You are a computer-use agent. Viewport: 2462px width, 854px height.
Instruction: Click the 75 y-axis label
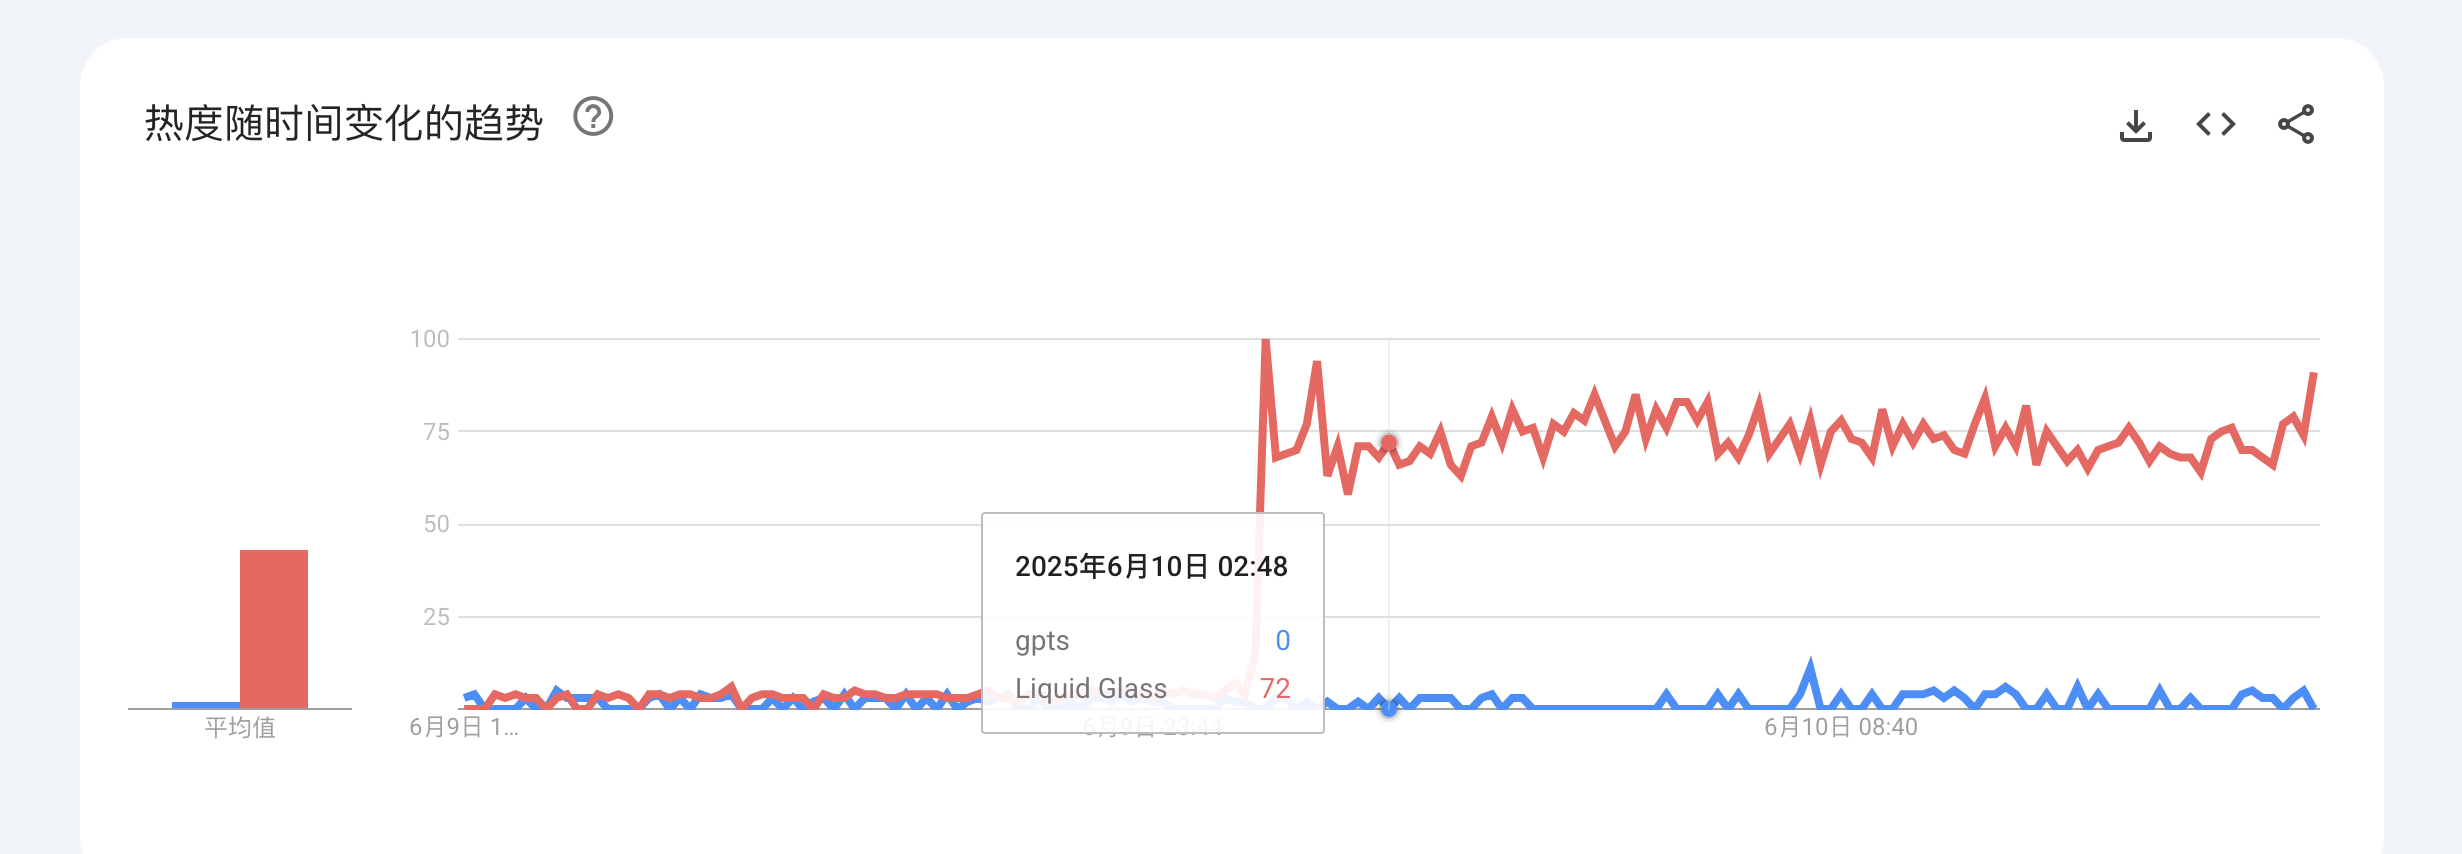pos(436,432)
